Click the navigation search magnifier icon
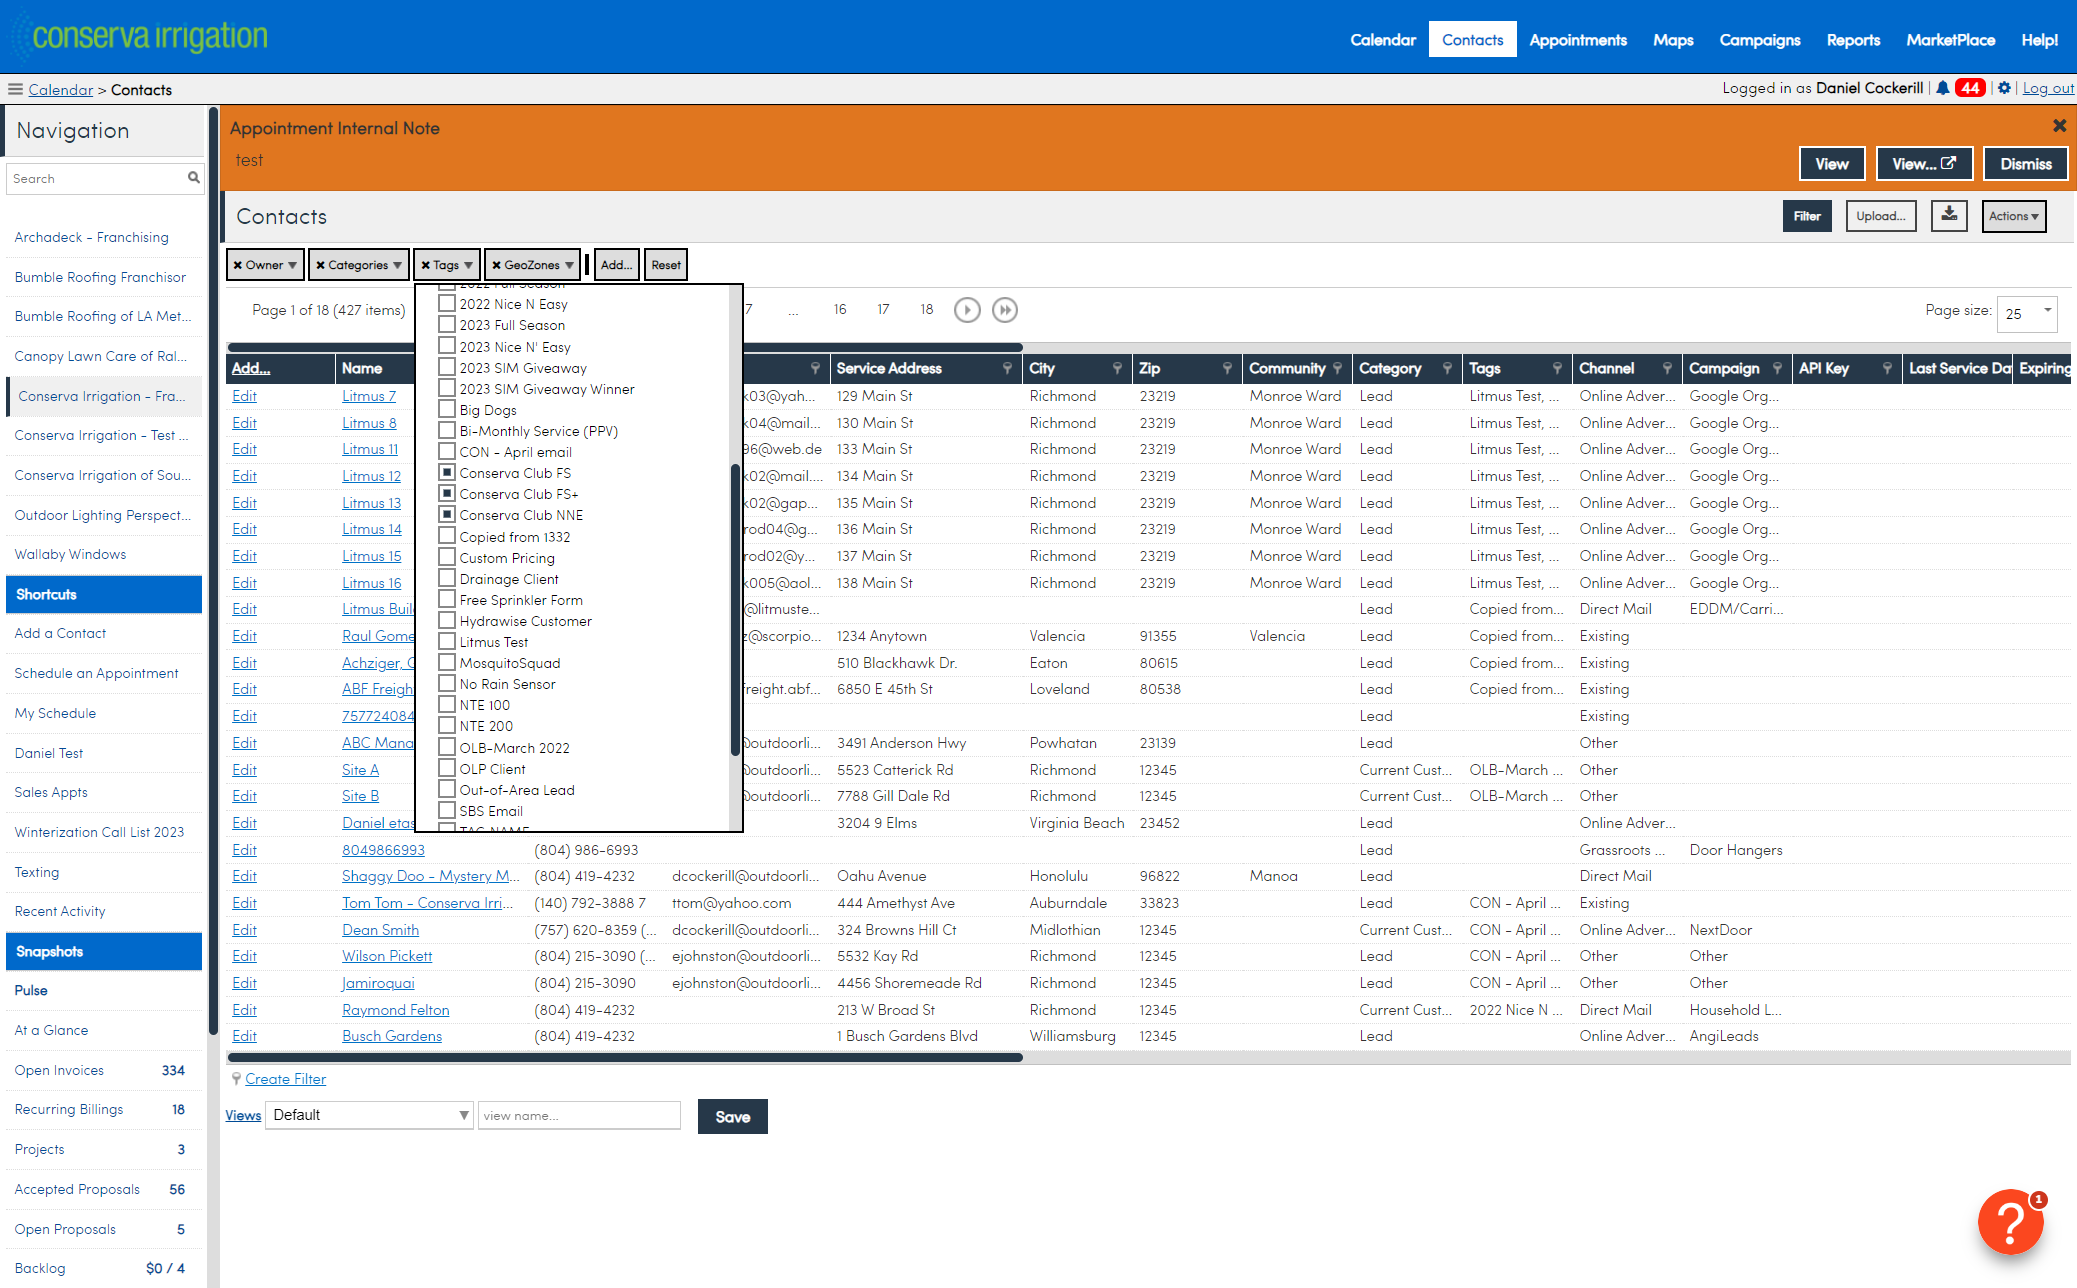 pos(194,178)
